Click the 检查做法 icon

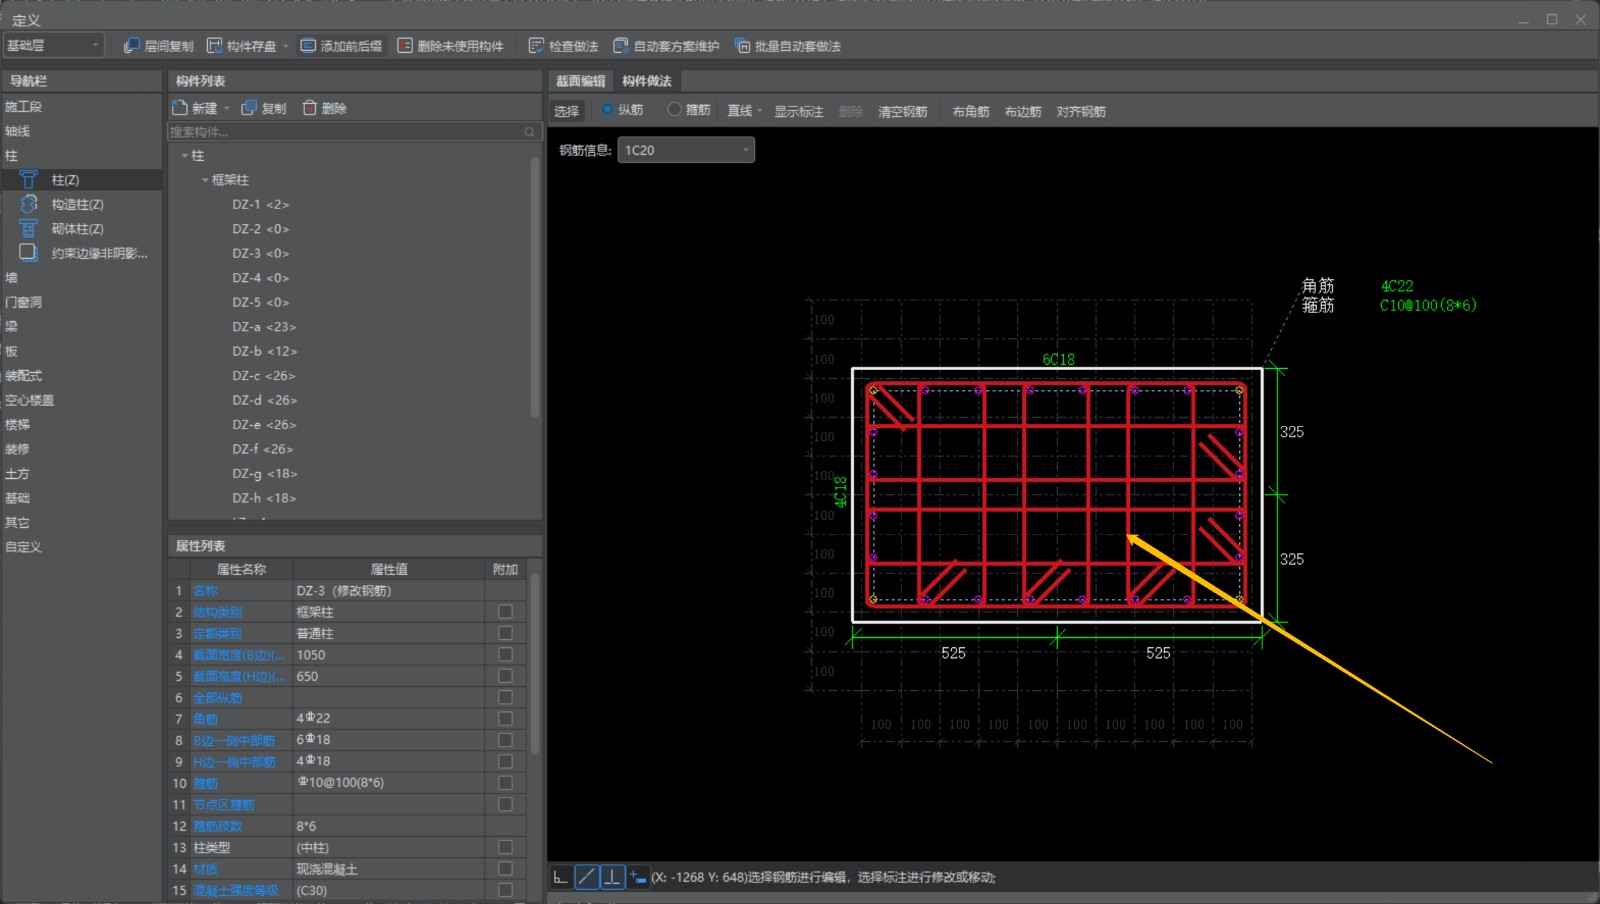click(x=536, y=46)
